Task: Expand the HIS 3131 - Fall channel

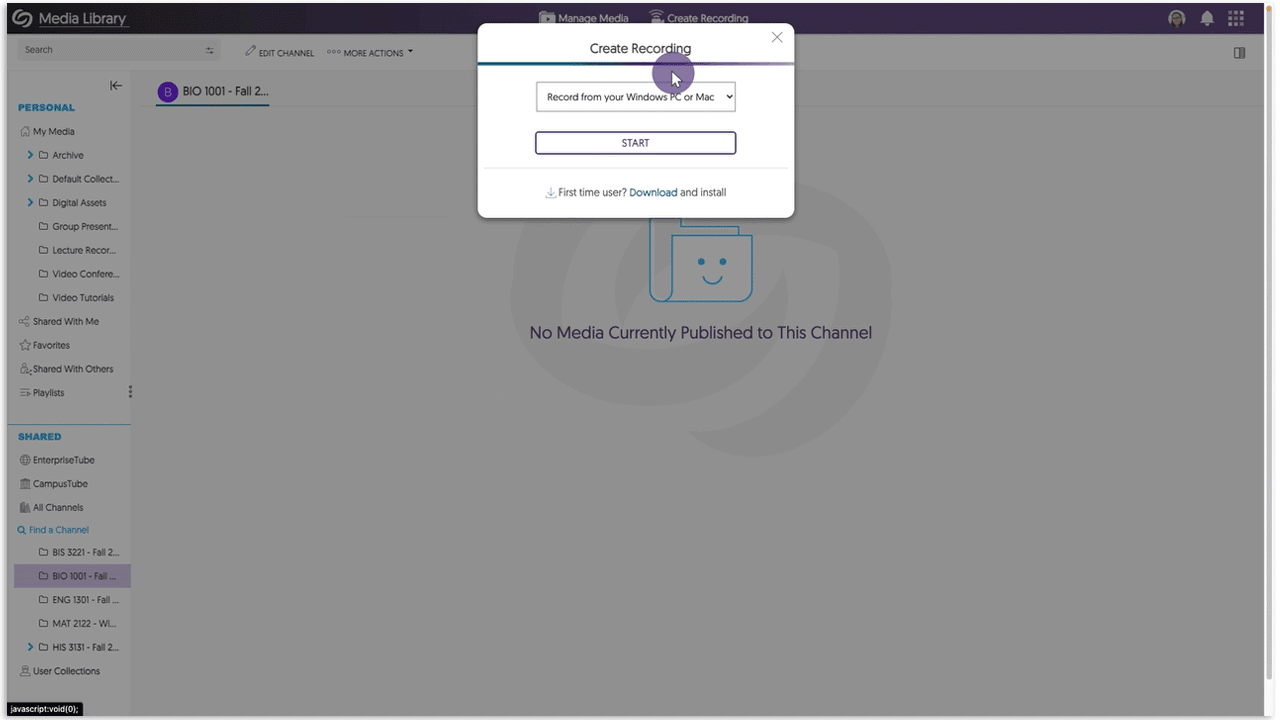Action: point(30,647)
